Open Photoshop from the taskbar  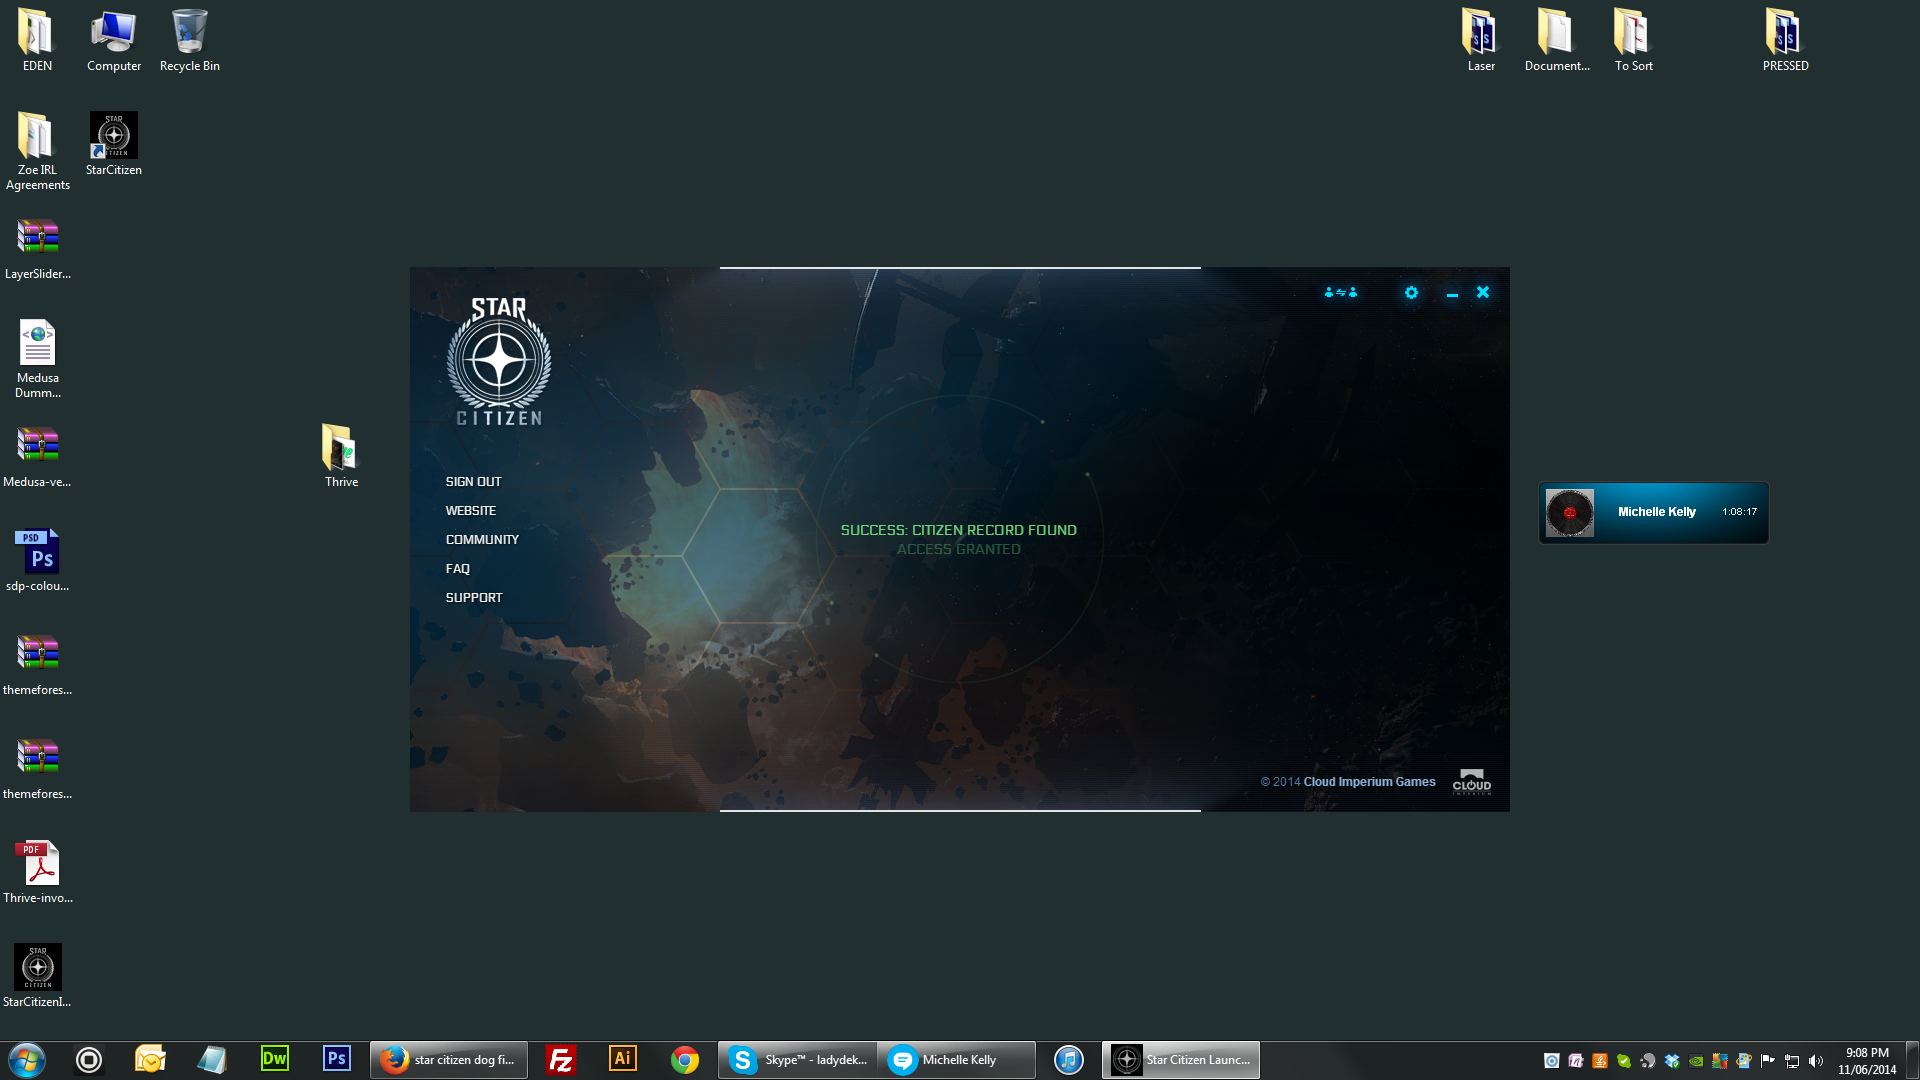[337, 1059]
